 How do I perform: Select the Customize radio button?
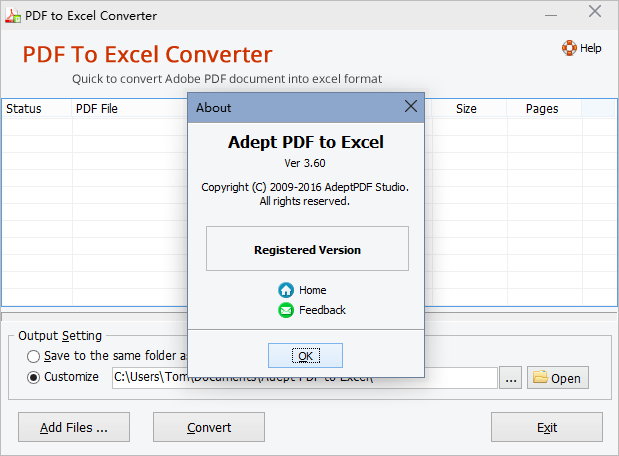coord(34,377)
